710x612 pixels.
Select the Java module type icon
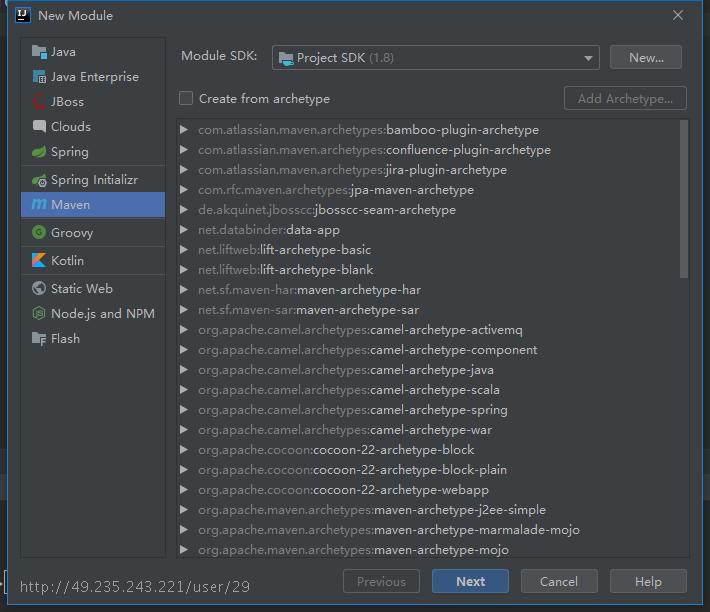(x=39, y=52)
